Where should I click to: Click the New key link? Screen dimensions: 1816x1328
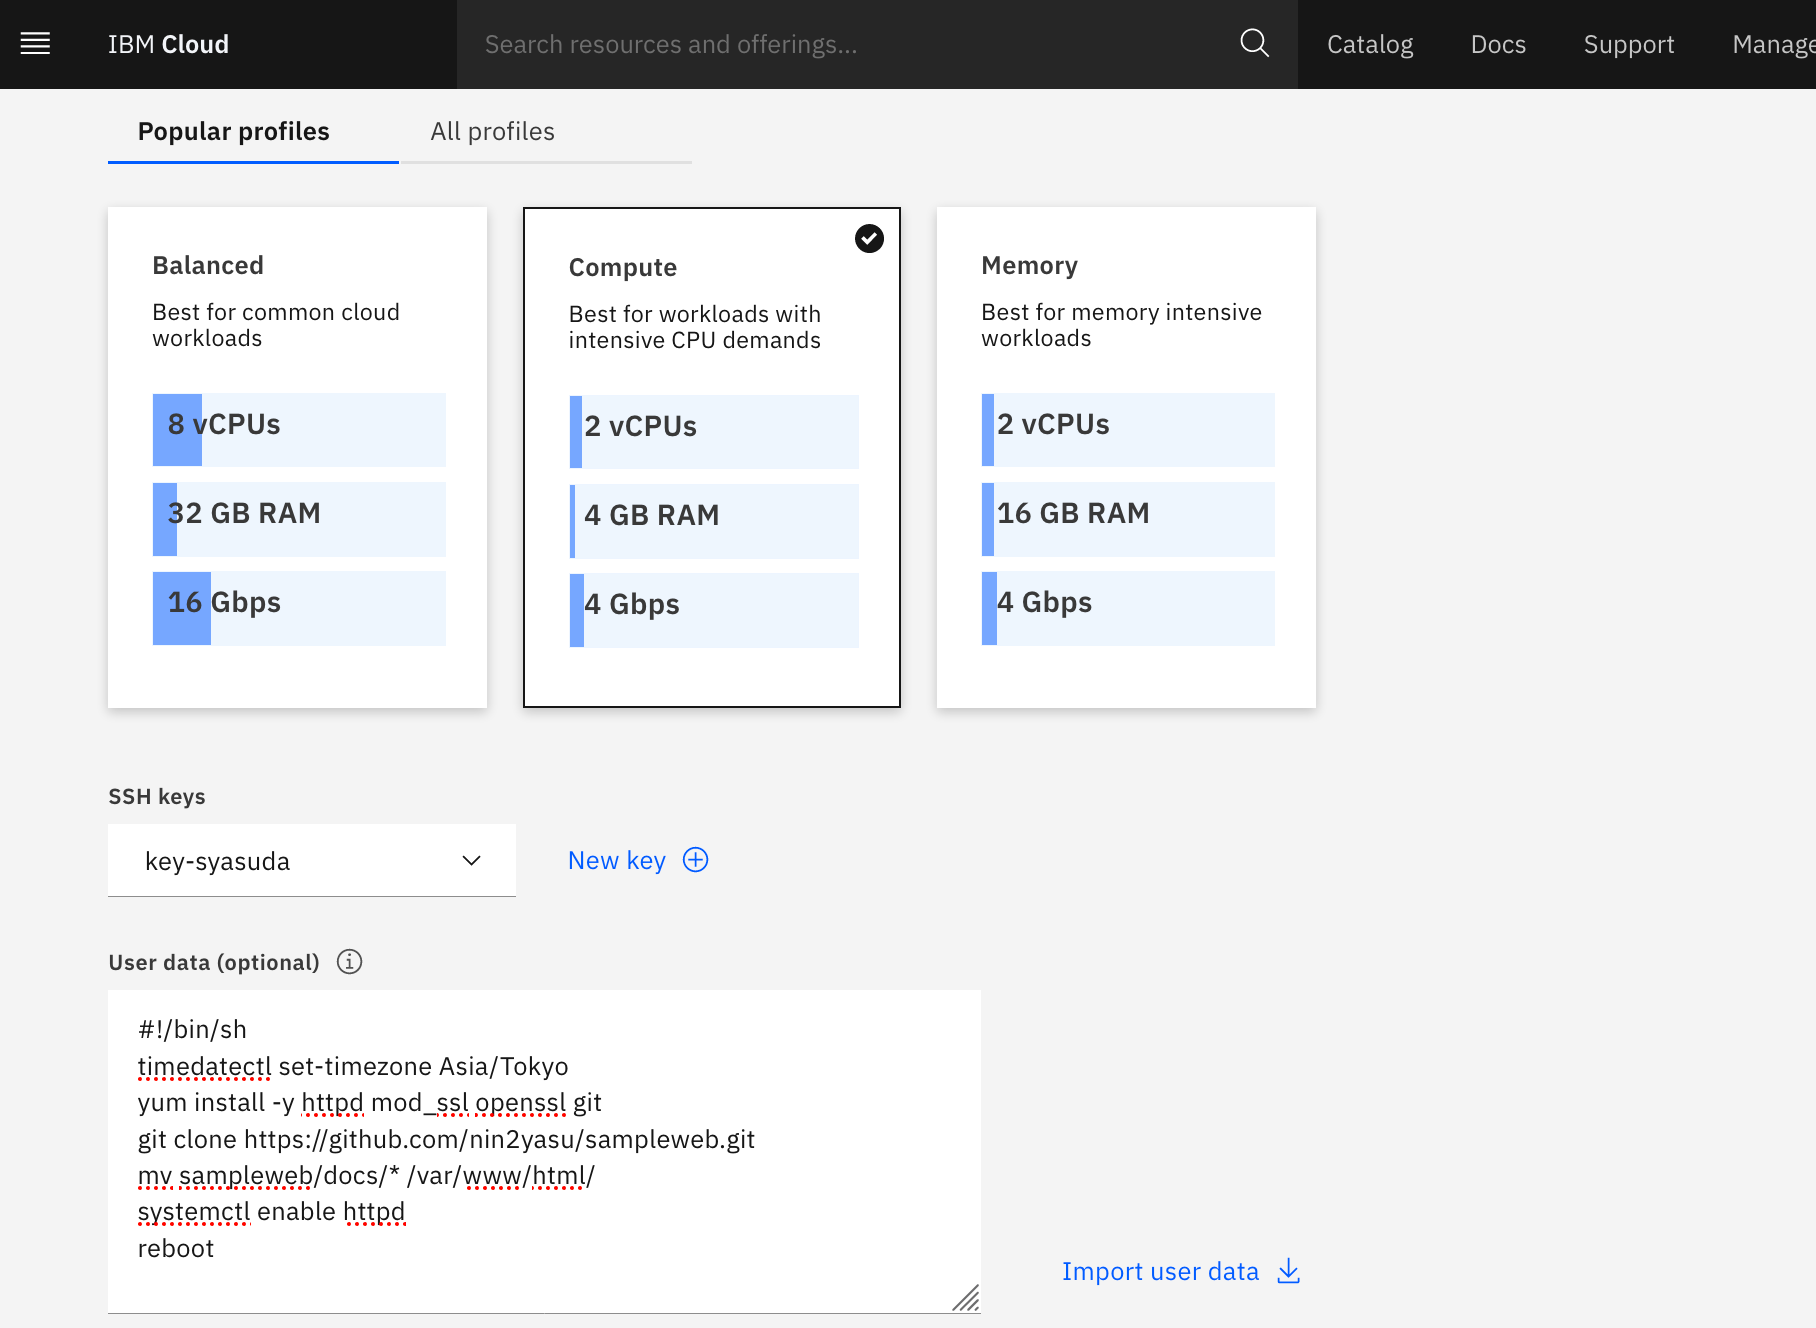(616, 861)
